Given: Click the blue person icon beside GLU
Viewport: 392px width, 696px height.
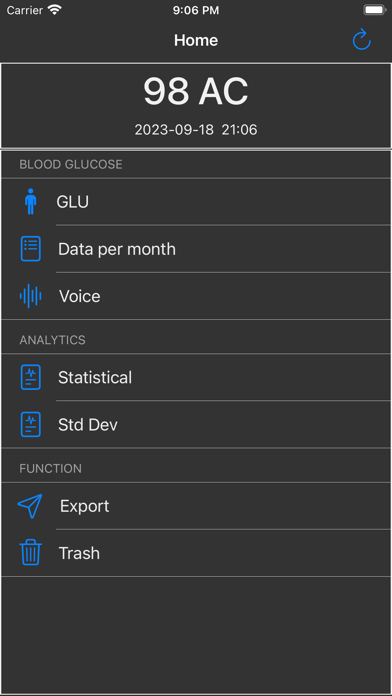Looking at the screenshot, I should point(31,202).
